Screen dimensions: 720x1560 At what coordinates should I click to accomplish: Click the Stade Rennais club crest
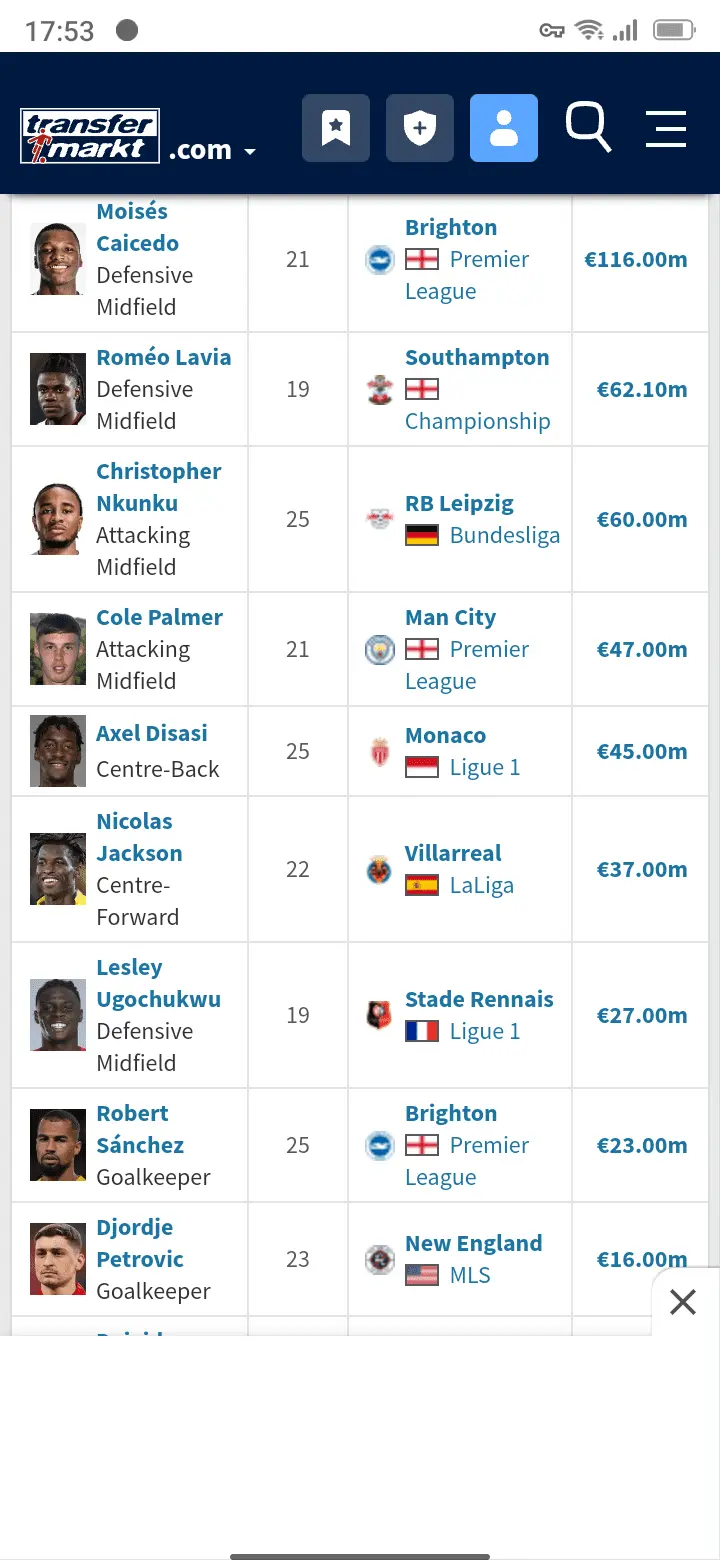point(380,1015)
